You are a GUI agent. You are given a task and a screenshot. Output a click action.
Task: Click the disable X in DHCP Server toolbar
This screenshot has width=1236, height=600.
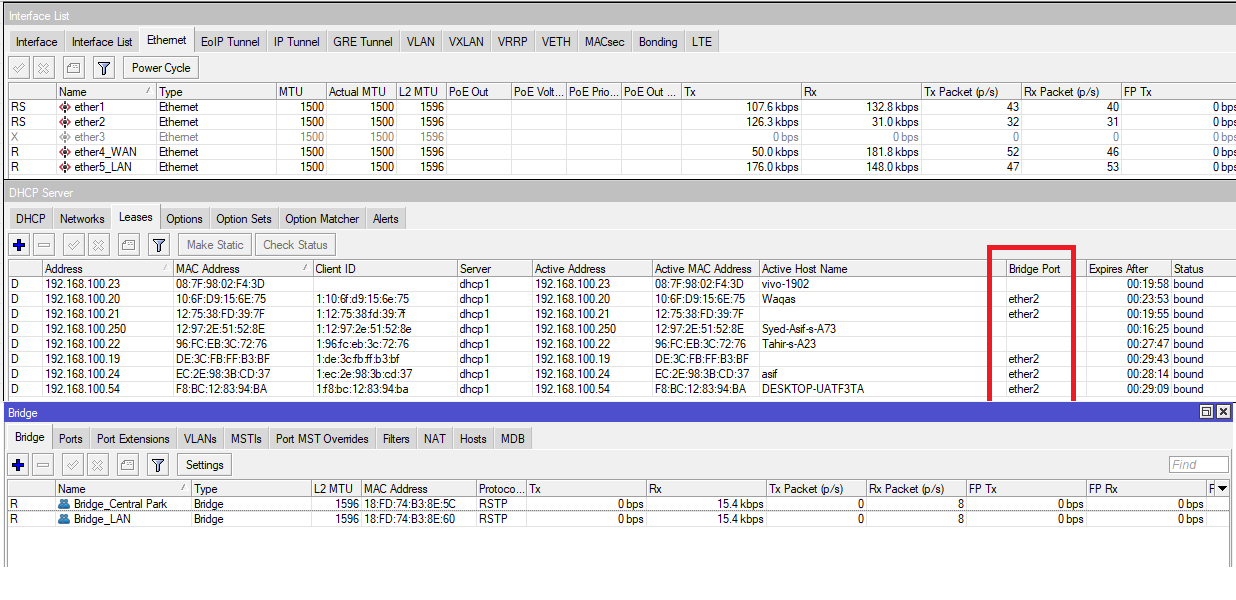(97, 244)
